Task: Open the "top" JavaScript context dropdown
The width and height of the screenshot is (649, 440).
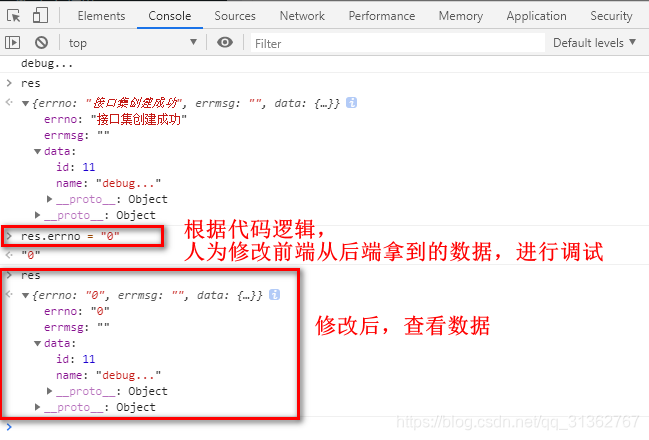Action: 132,43
